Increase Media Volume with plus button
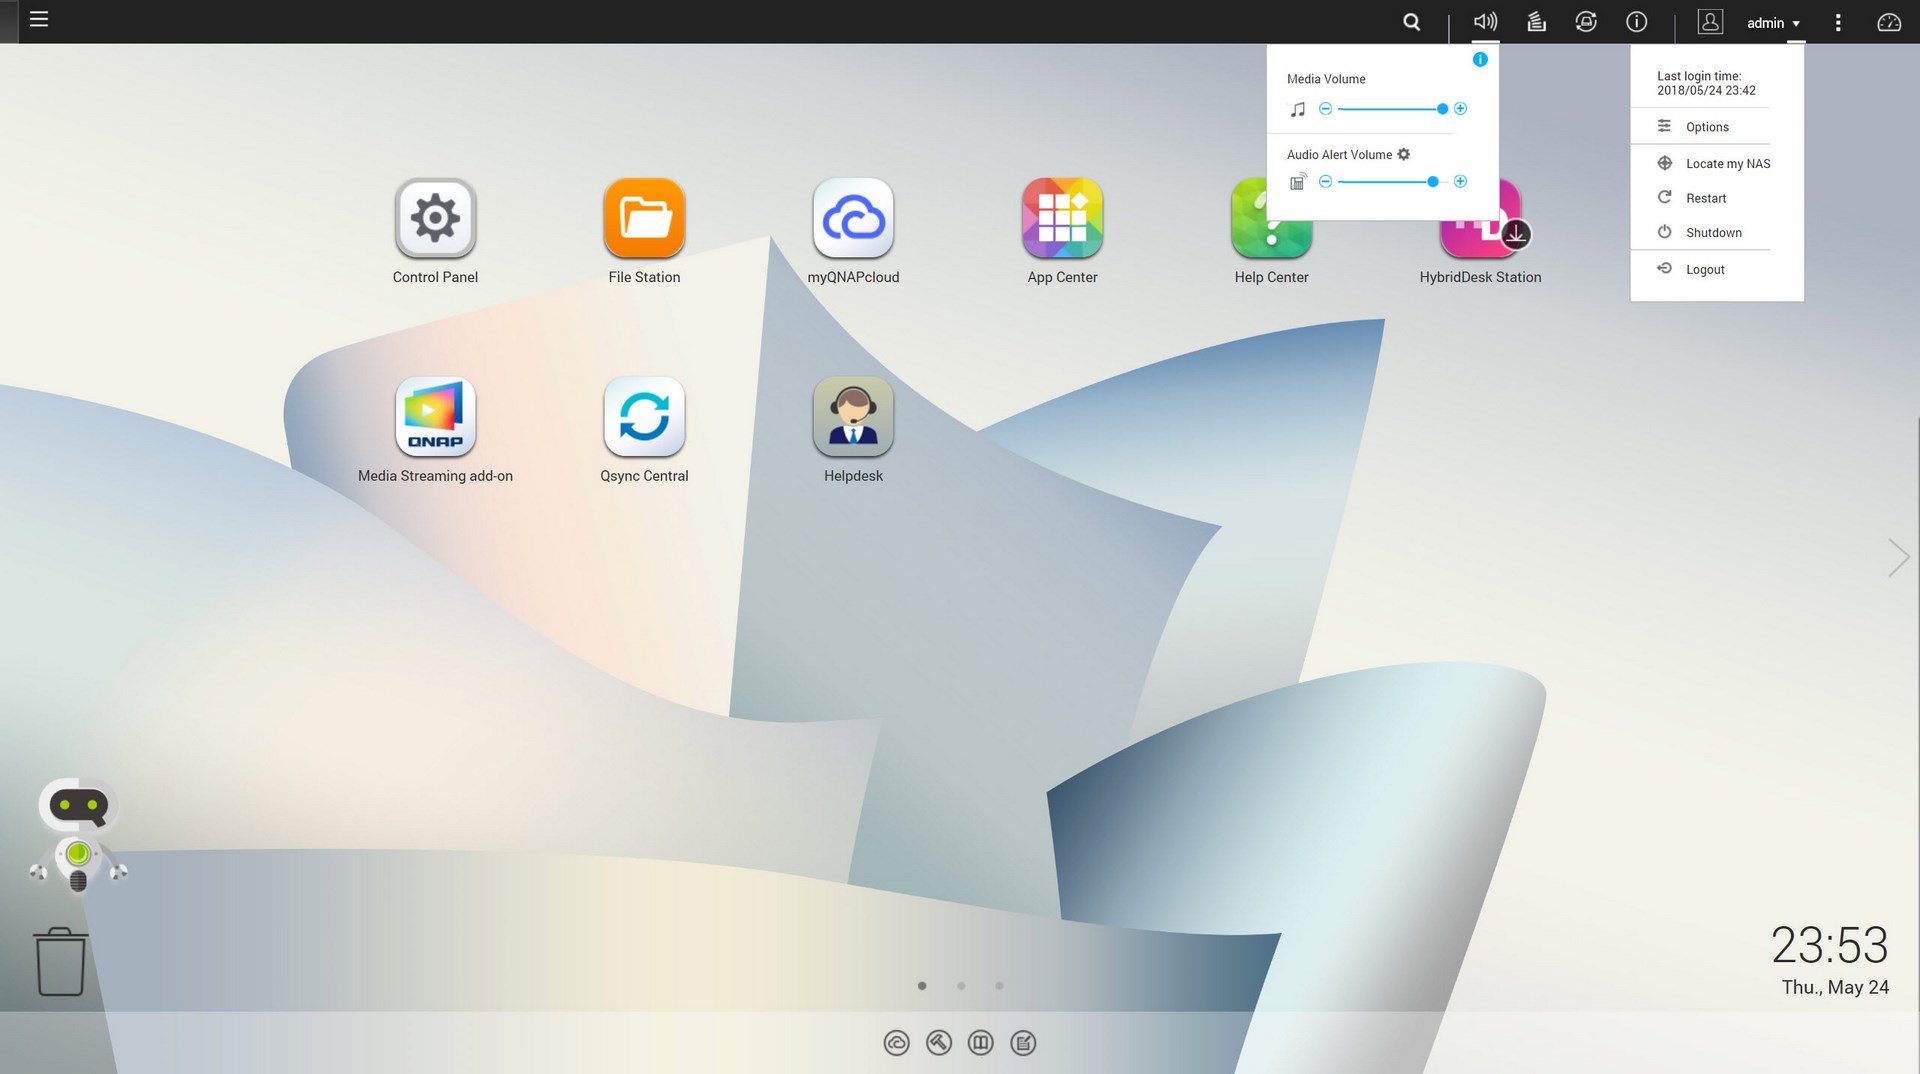The height and width of the screenshot is (1074, 1920). pos(1460,108)
